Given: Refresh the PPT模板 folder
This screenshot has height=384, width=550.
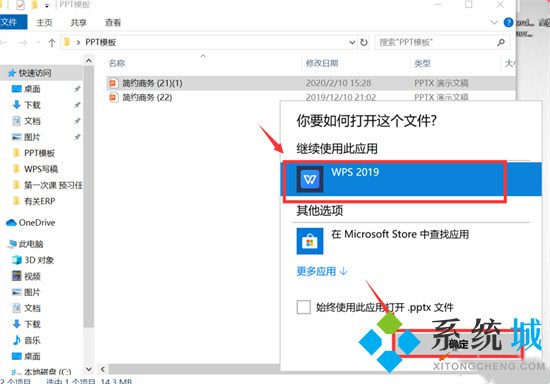Looking at the screenshot, I should [364, 43].
